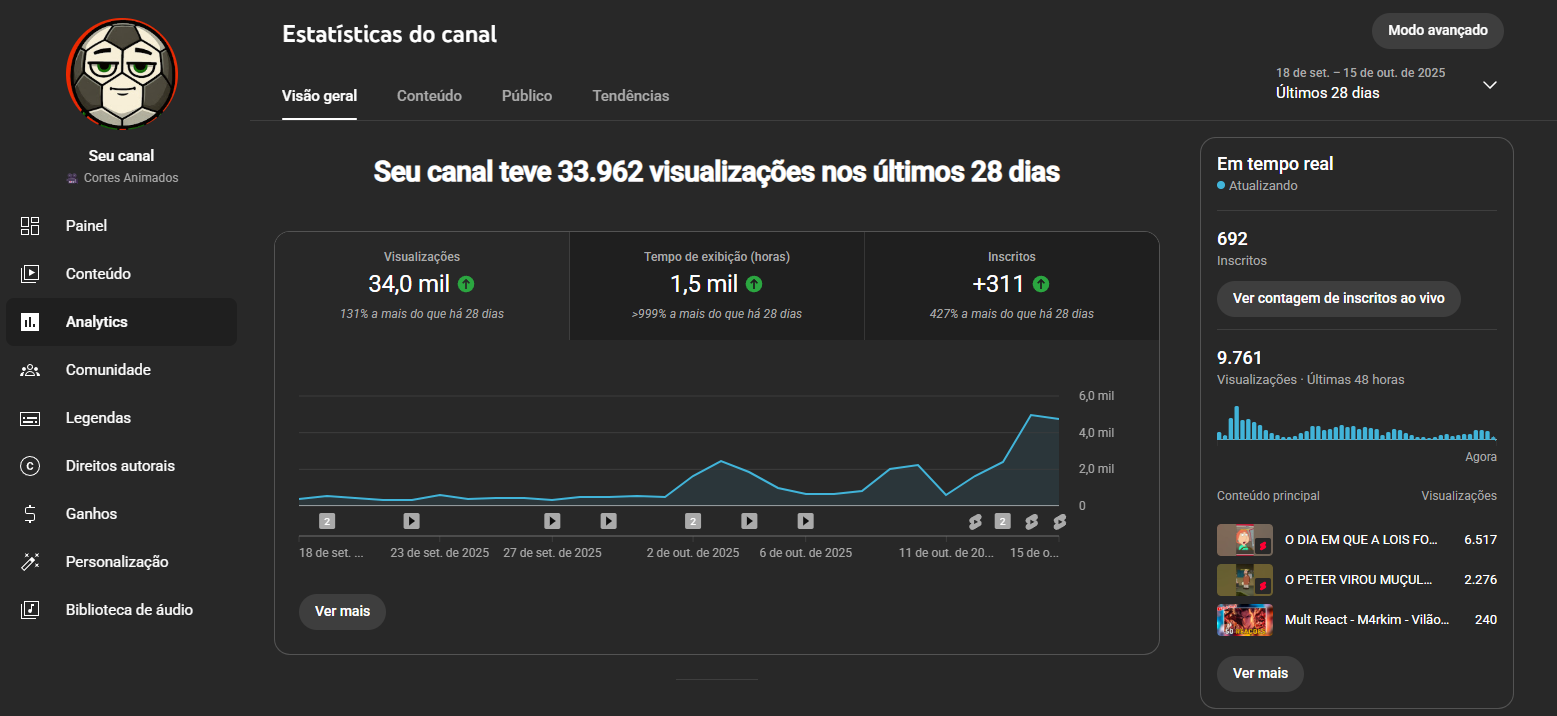This screenshot has width=1557, height=716.
Task: Switch to the Tendências tab
Action: [x=631, y=96]
